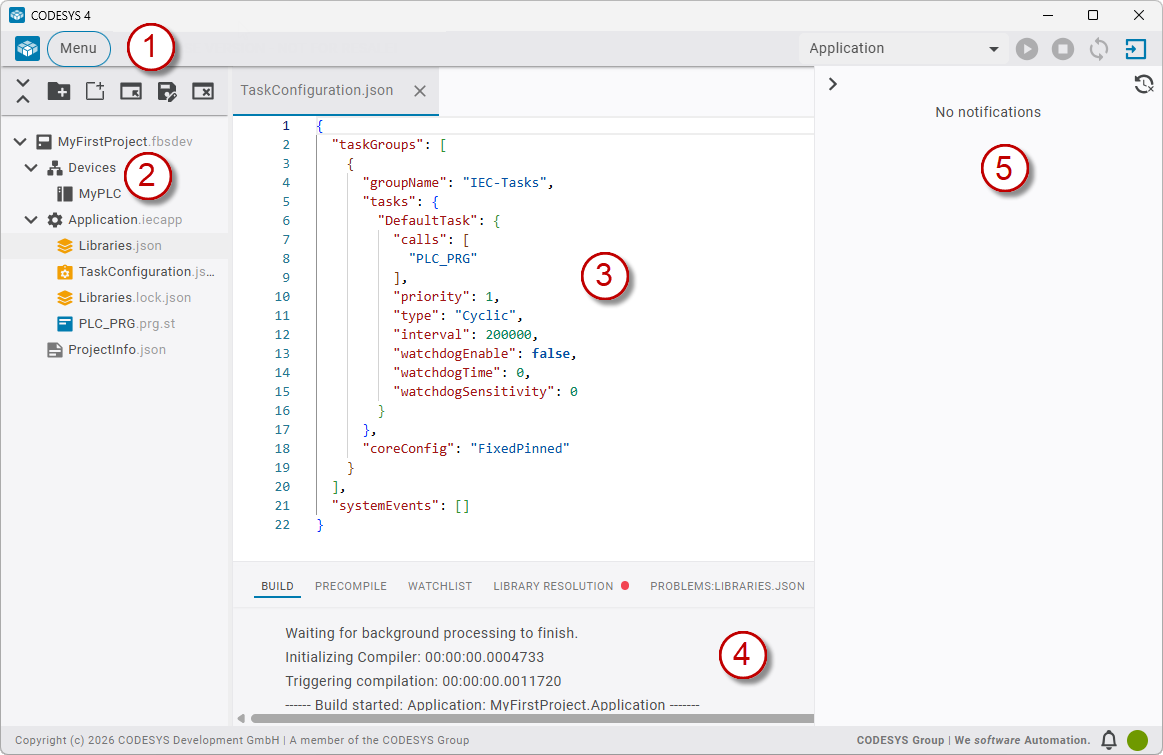Viewport: 1163px width, 755px height.
Task: Click the Application gear icon
Action: pyautogui.click(x=55, y=220)
